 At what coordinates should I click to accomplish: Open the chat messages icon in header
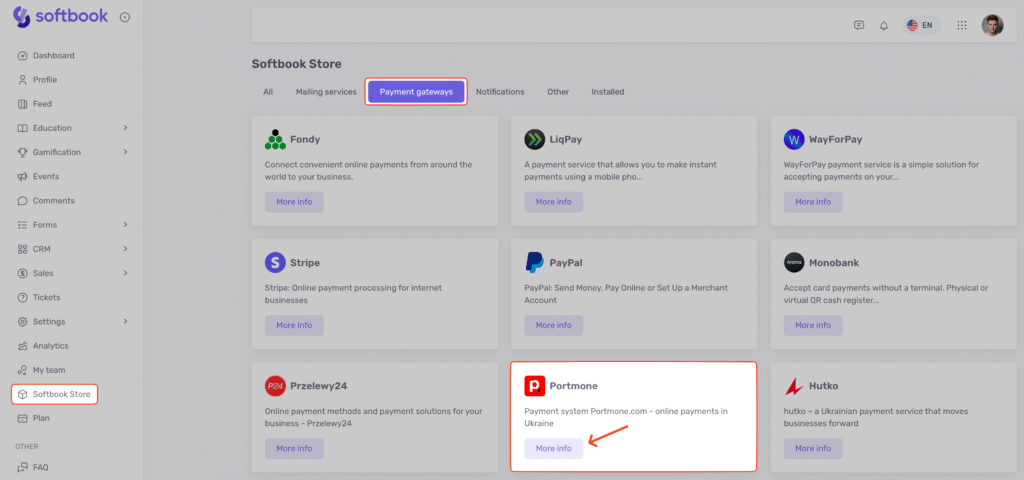[859, 25]
